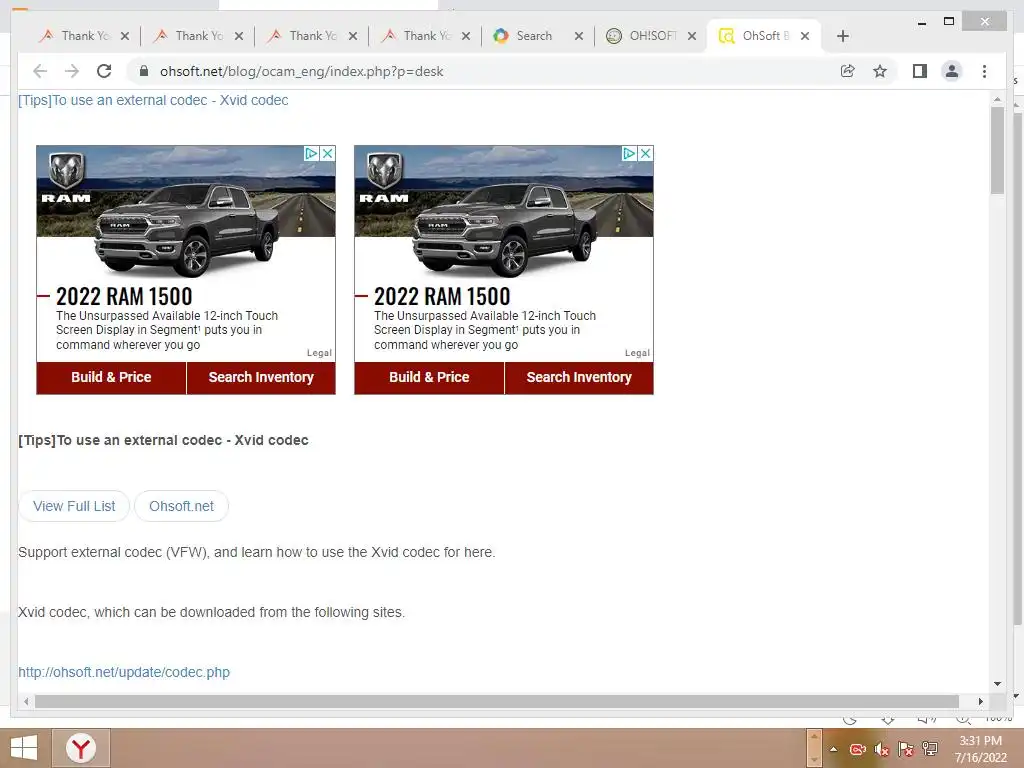Open the muted volume tray icon
The height and width of the screenshot is (768, 1024).
pyautogui.click(x=882, y=749)
